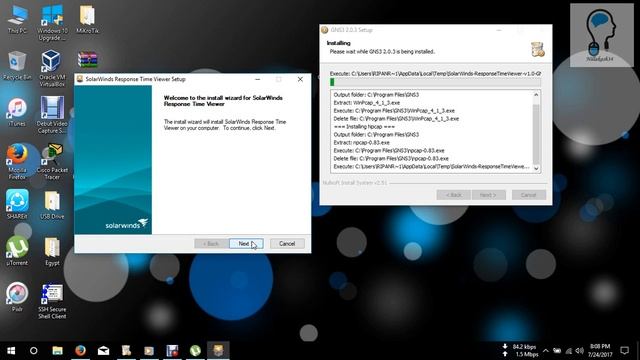Select the SHAREit desktop shortcut
Screen dimensions: 640x360
coord(17,204)
